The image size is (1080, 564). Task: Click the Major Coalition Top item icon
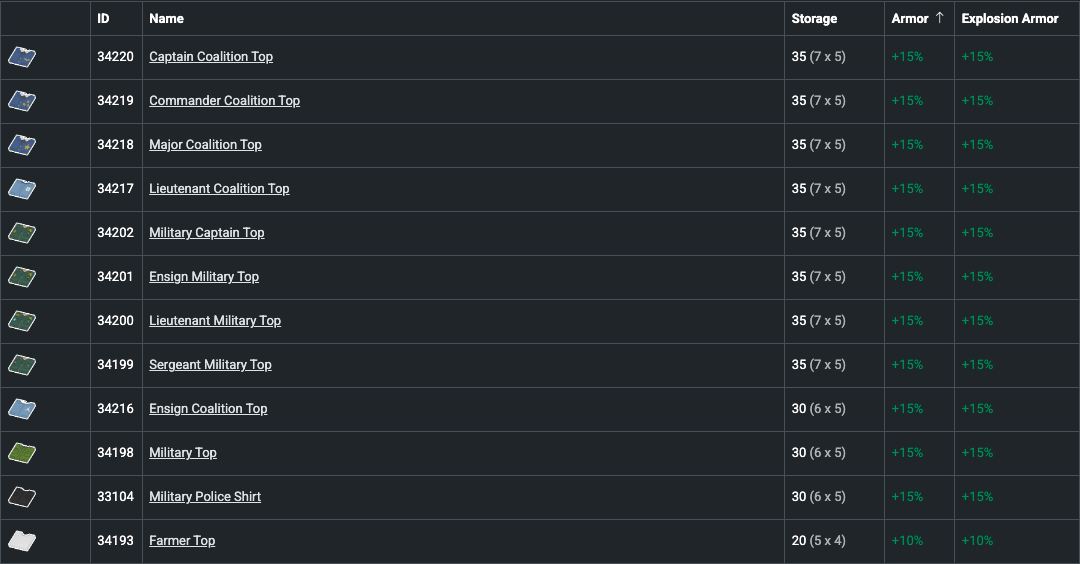[x=22, y=145]
